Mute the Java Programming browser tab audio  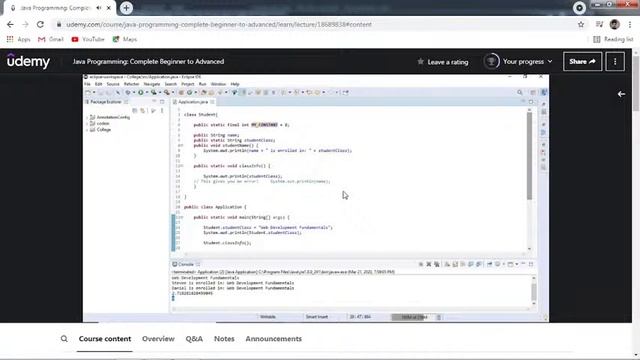coord(99,8)
